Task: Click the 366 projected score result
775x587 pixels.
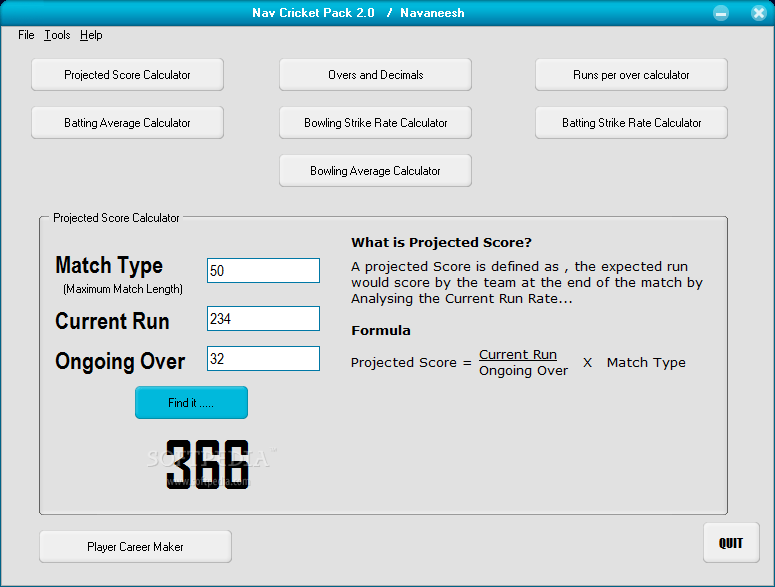Action: (208, 464)
